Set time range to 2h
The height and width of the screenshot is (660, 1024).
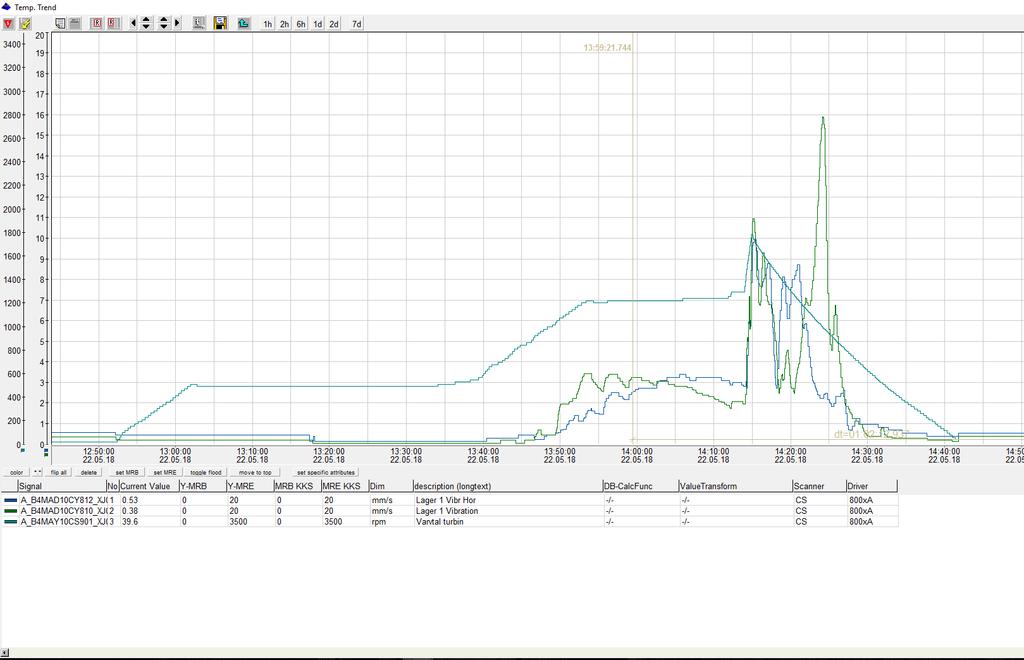(284, 24)
